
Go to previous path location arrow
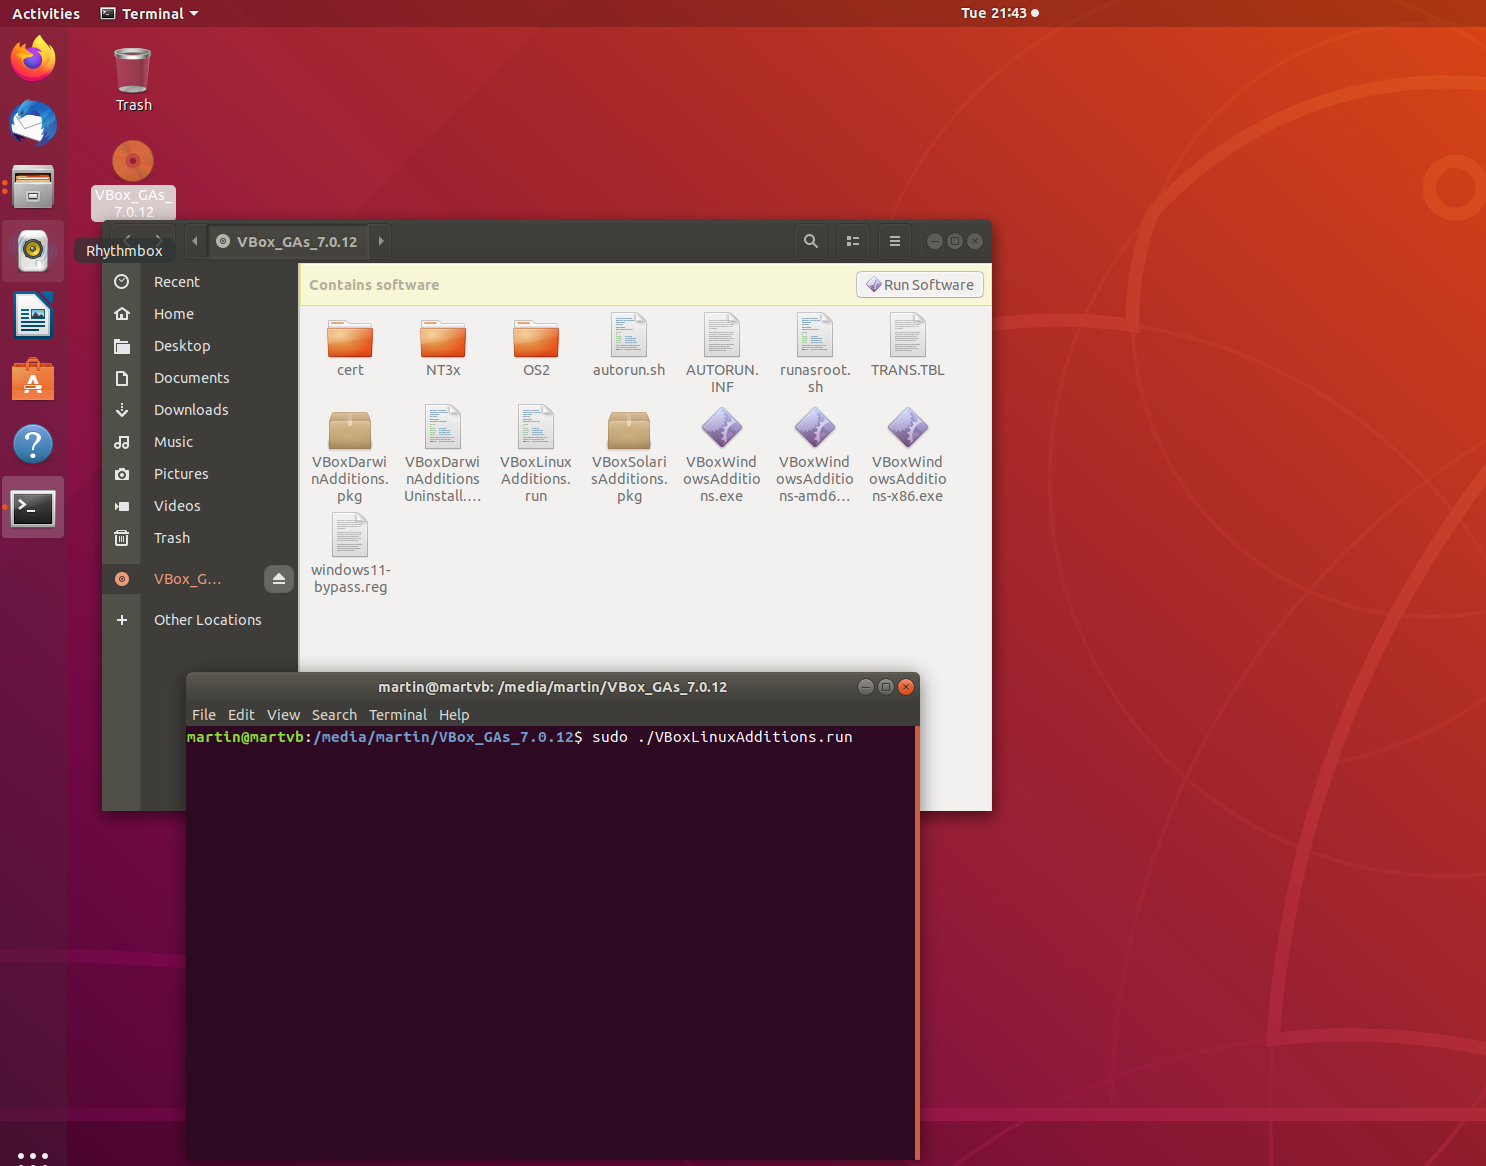pos(195,241)
